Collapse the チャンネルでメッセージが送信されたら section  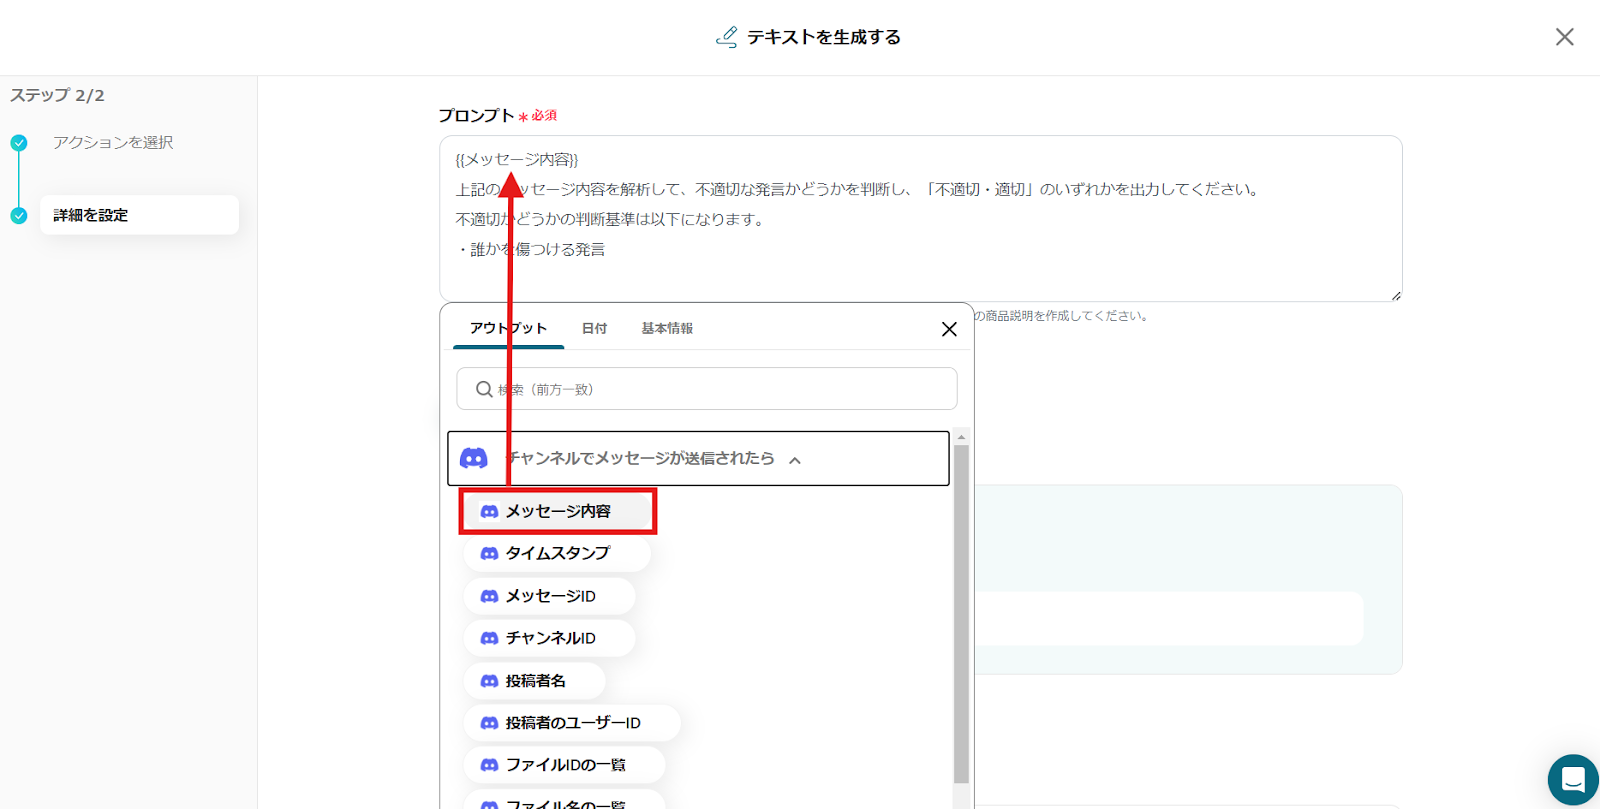(795, 460)
